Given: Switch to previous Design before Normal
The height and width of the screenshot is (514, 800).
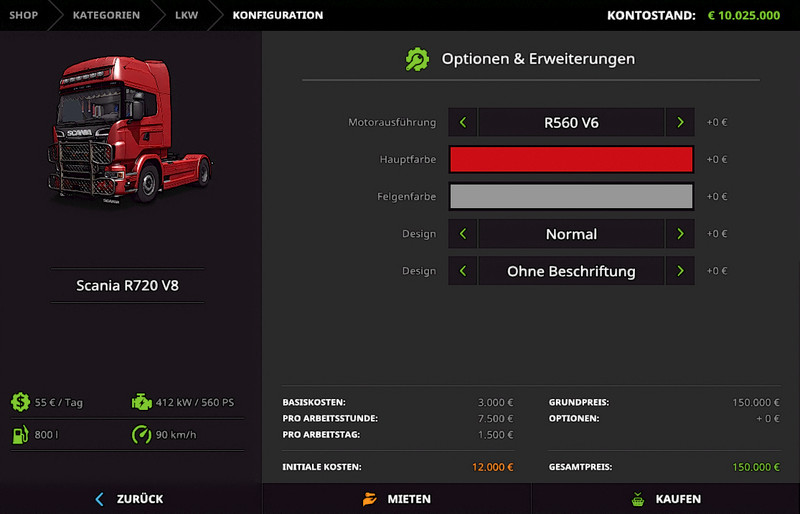Looking at the screenshot, I should [463, 234].
